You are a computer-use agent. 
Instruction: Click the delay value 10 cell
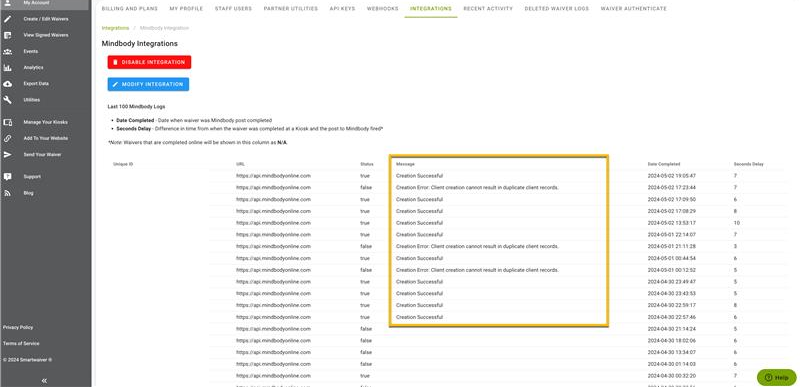[x=737, y=223]
